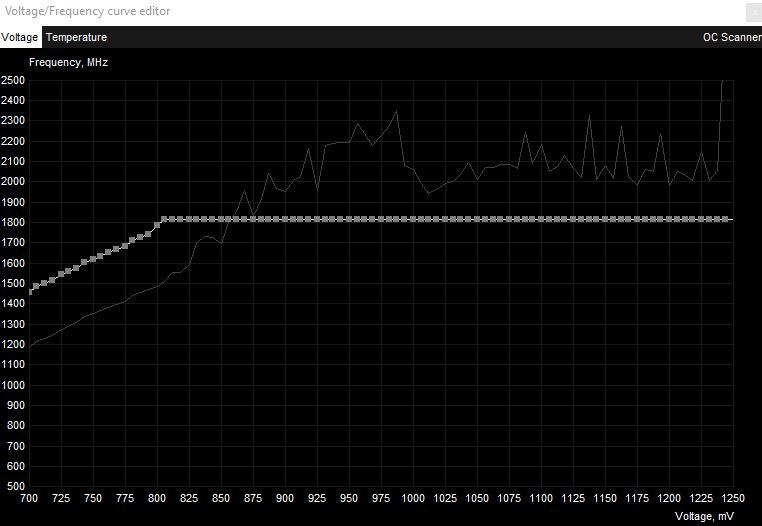This screenshot has width=762, height=526.
Task: Click the 600 frequency axis label
Action: pos(15,466)
